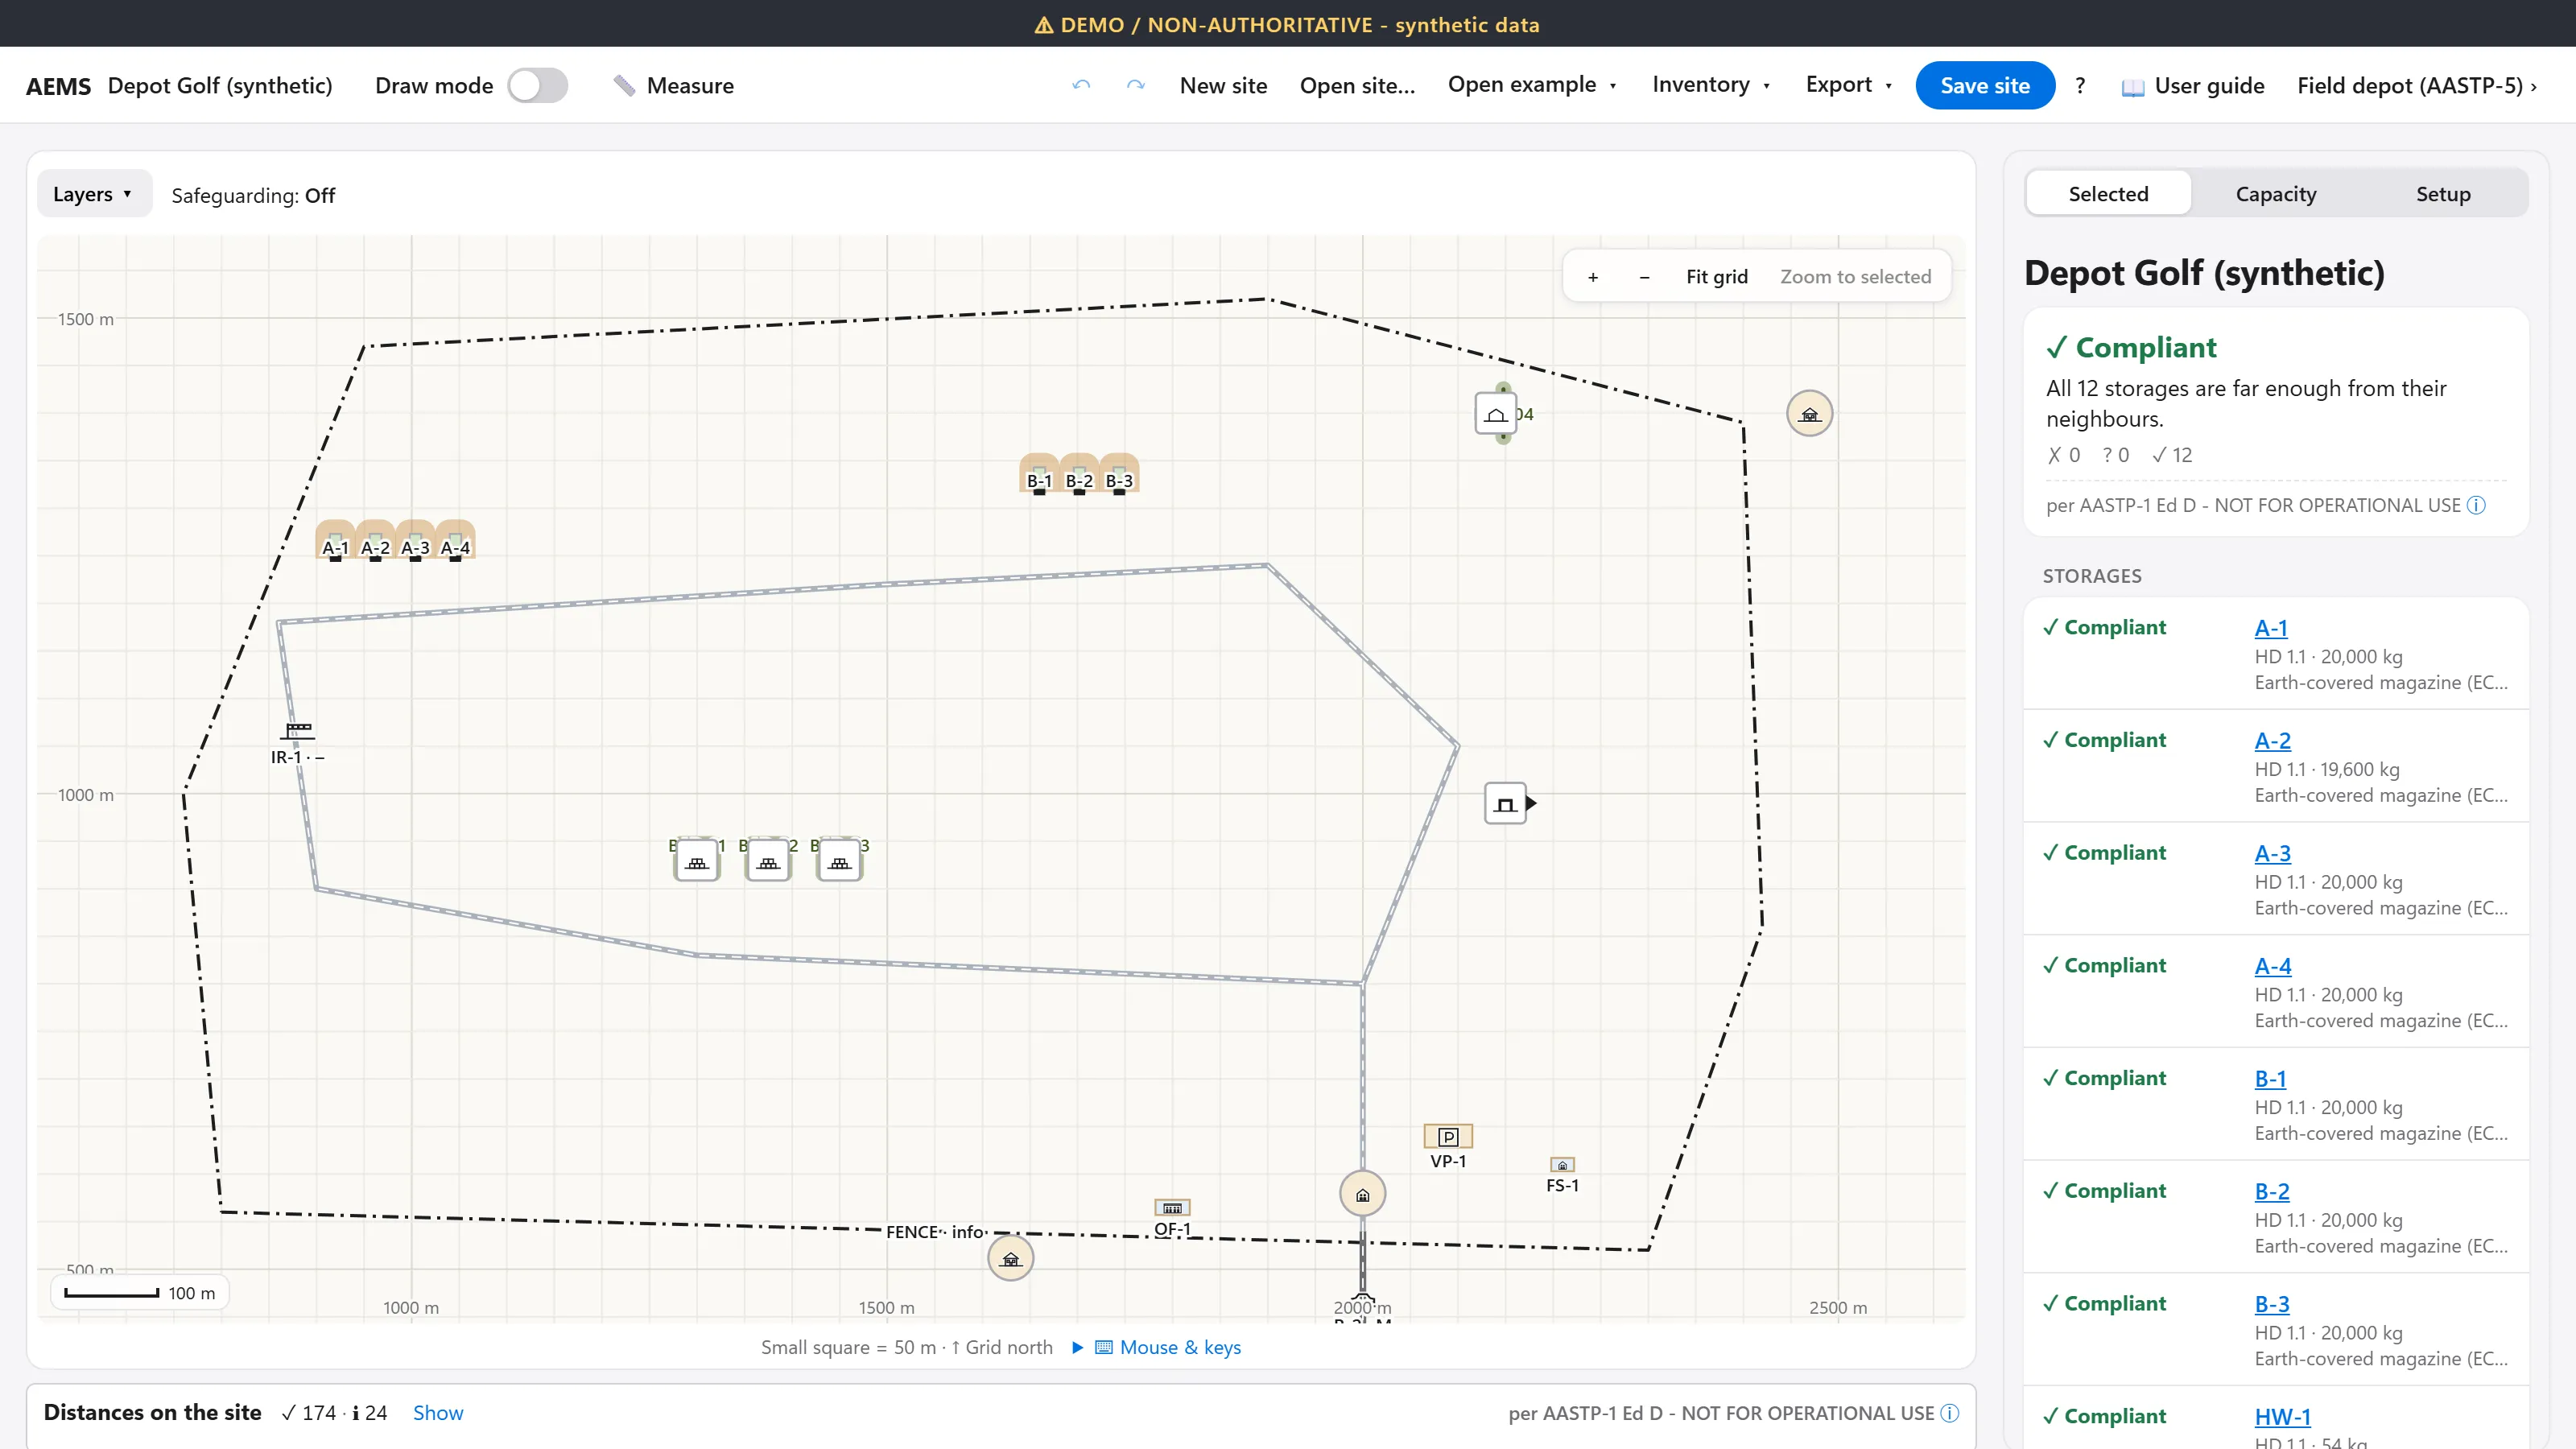2576x1449 pixels.
Task: Click New site in the toolbar
Action: coord(1223,85)
